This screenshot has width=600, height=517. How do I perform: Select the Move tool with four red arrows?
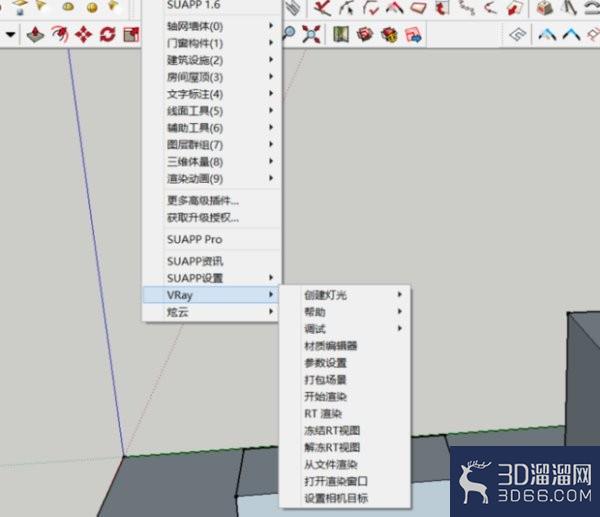click(x=84, y=35)
